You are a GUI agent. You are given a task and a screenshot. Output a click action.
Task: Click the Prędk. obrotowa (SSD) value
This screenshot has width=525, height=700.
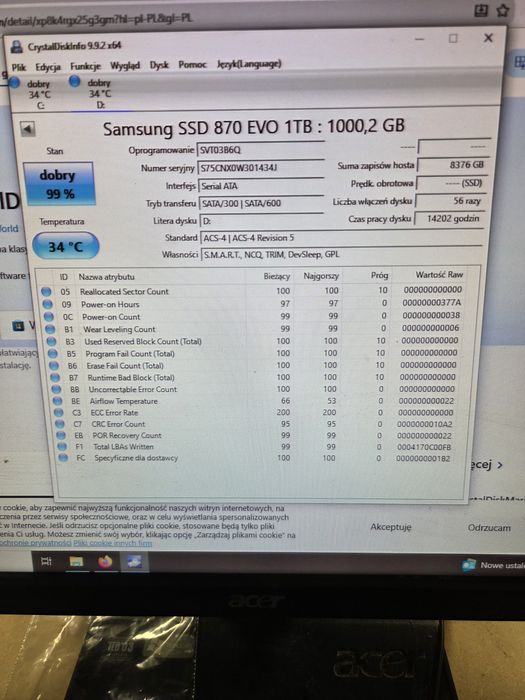(x=451, y=183)
